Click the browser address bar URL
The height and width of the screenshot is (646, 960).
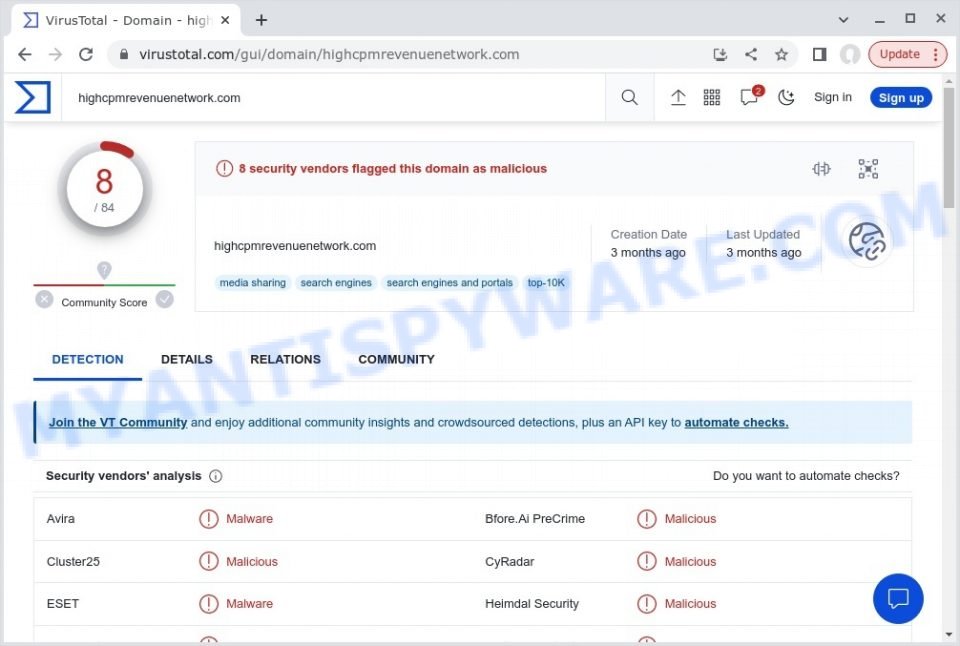coord(329,54)
